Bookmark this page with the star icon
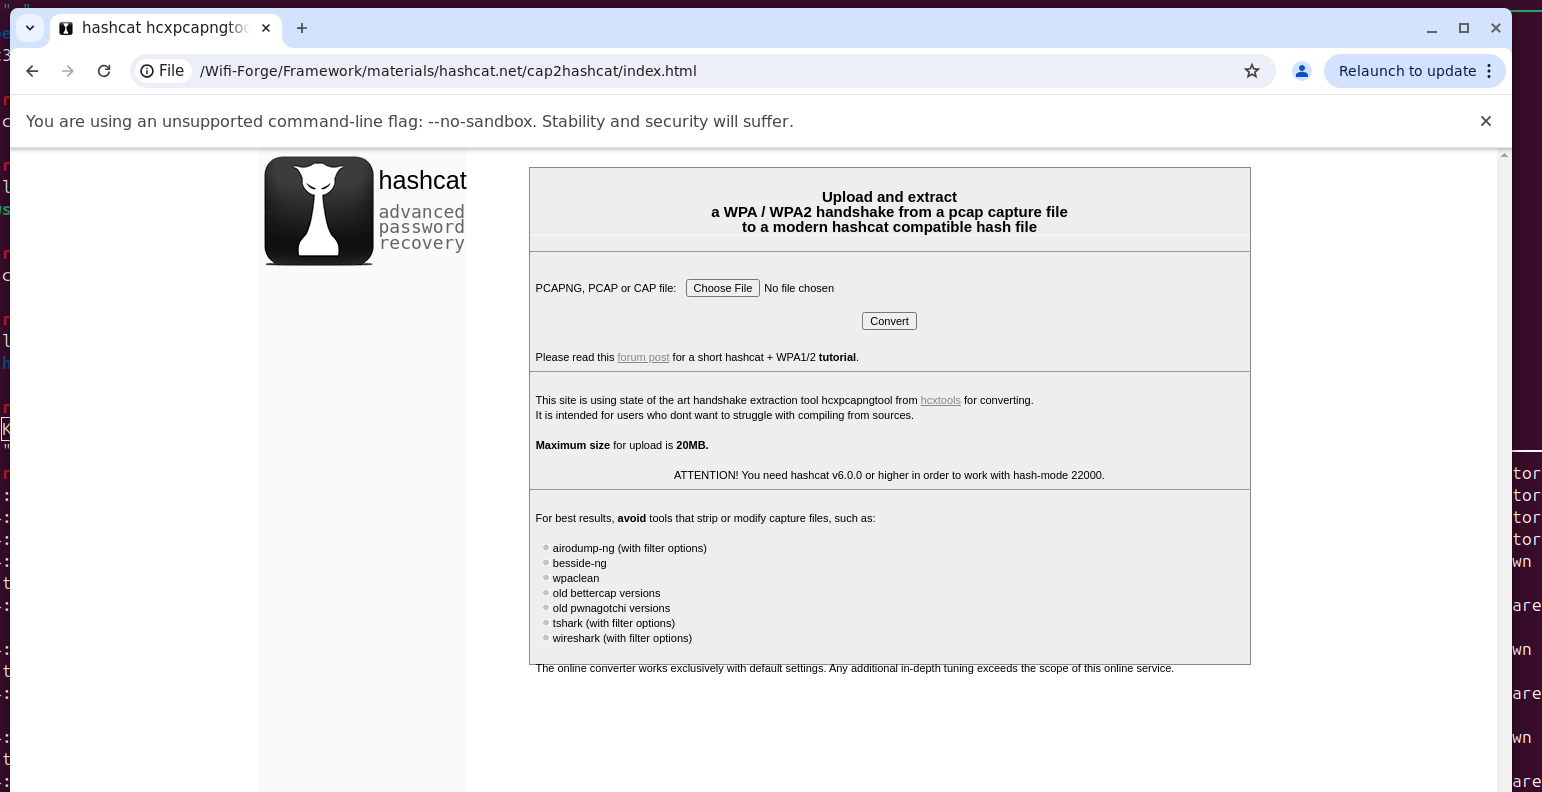1542x792 pixels. click(1251, 71)
